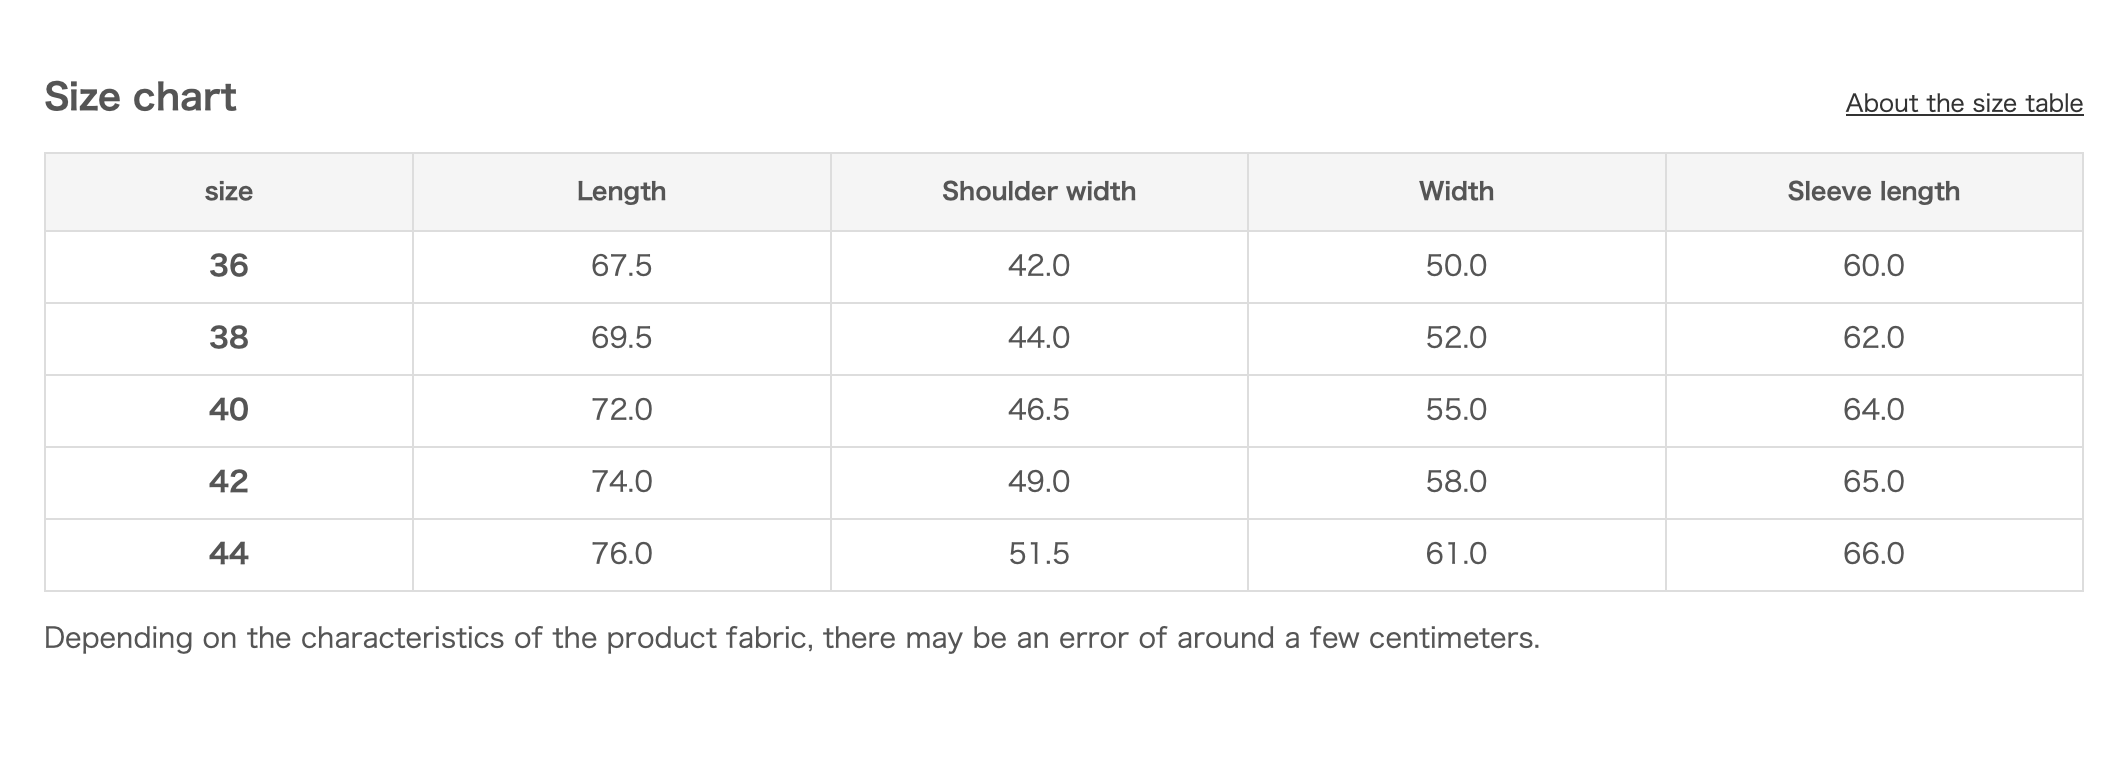Click the 69.5 length cell for size 38
Viewport: 2124px width, 784px height.
621,337
